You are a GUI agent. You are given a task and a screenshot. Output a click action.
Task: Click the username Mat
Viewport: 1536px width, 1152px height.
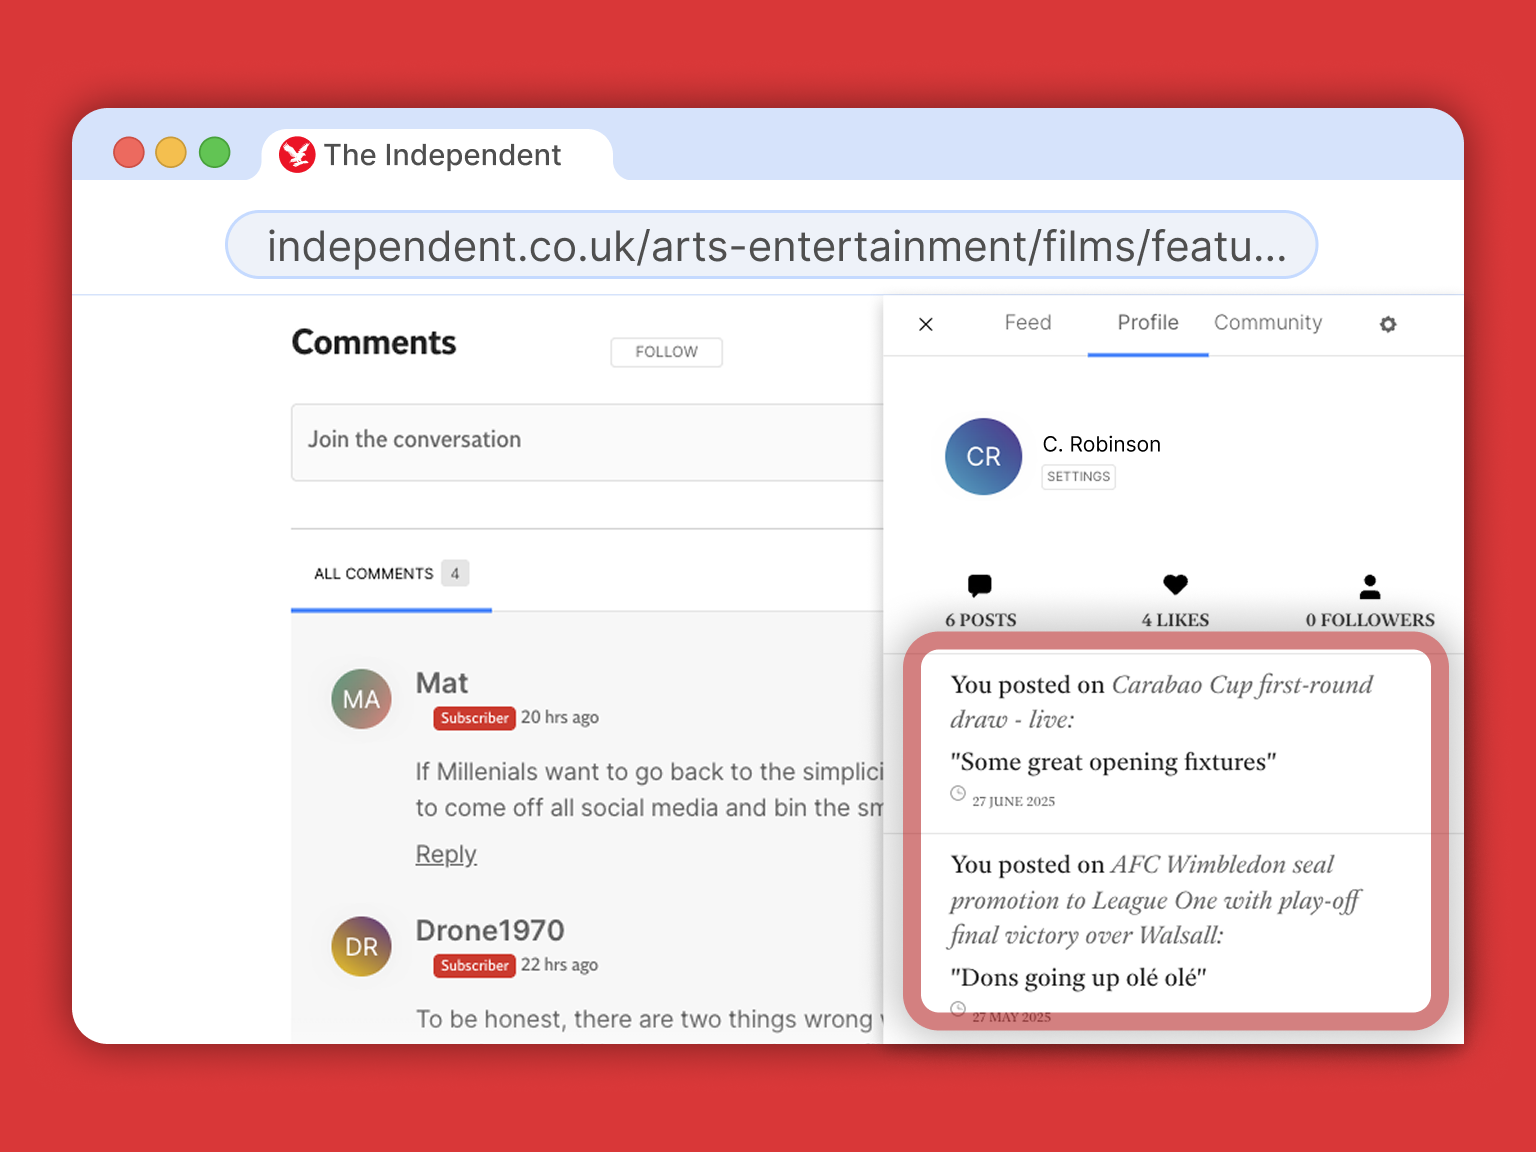coord(442,683)
